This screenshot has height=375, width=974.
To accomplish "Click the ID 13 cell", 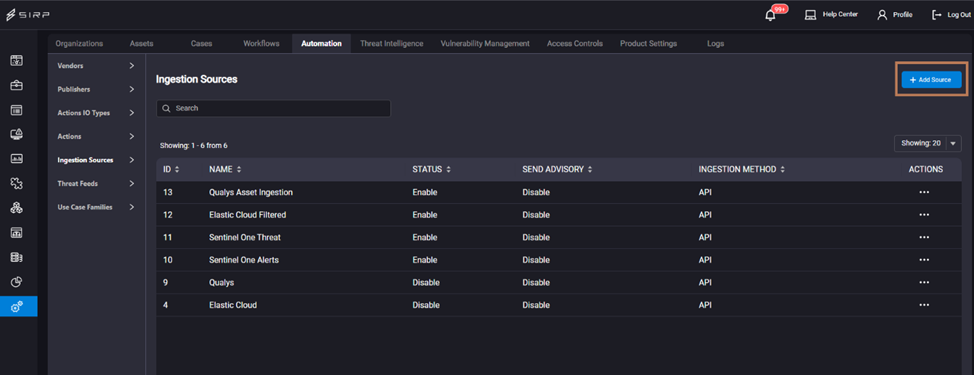I will point(167,192).
